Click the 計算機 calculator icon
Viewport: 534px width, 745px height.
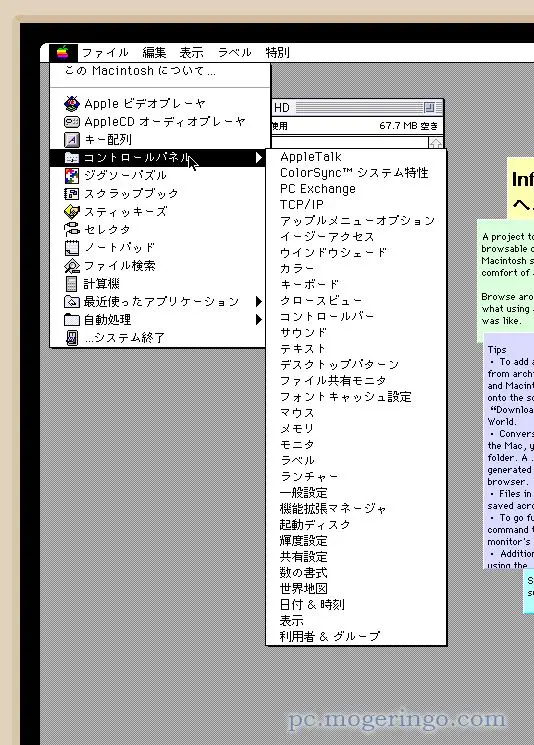click(x=72, y=284)
